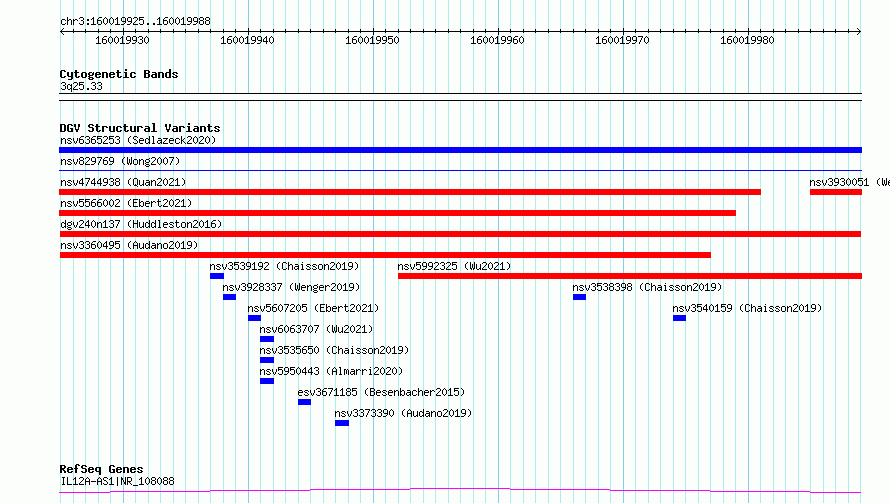Click the Cytogenetic Bands track title
This screenshot has height=503, width=890.
click(119, 74)
